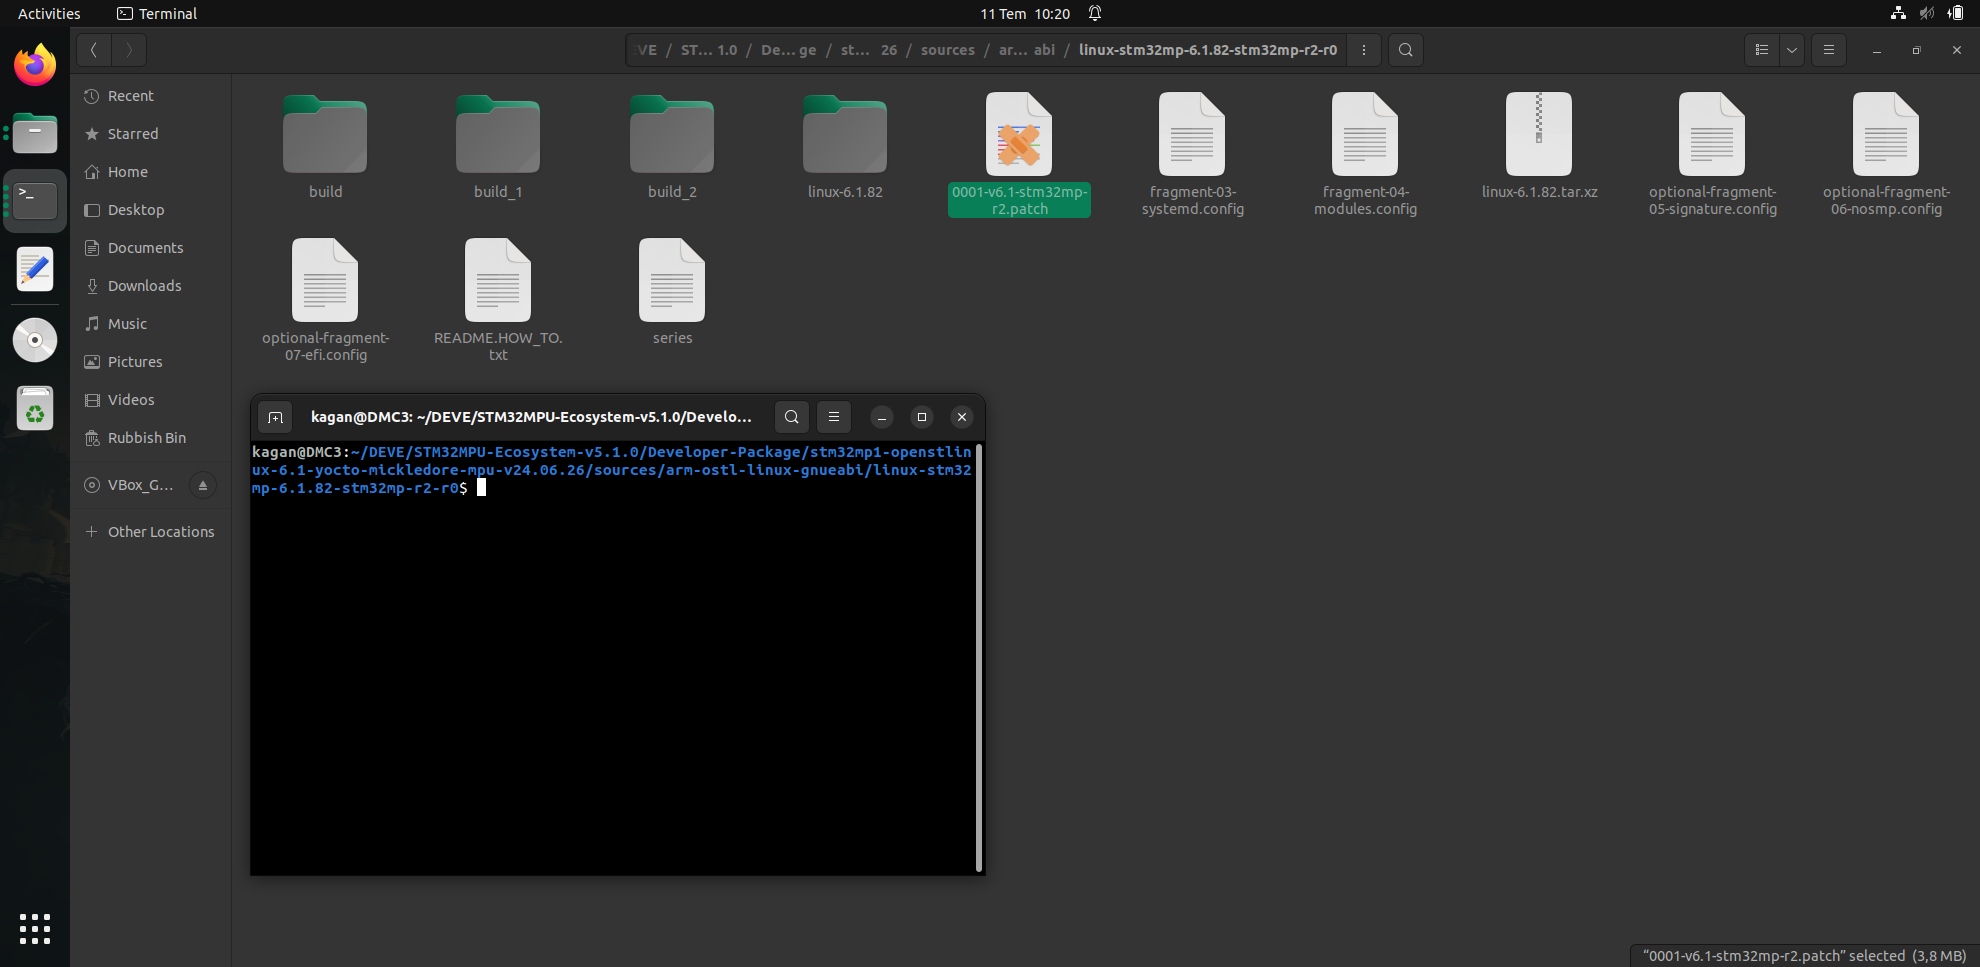Open the Terminal's hamburger menu
This screenshot has width=1980, height=967.
(834, 417)
